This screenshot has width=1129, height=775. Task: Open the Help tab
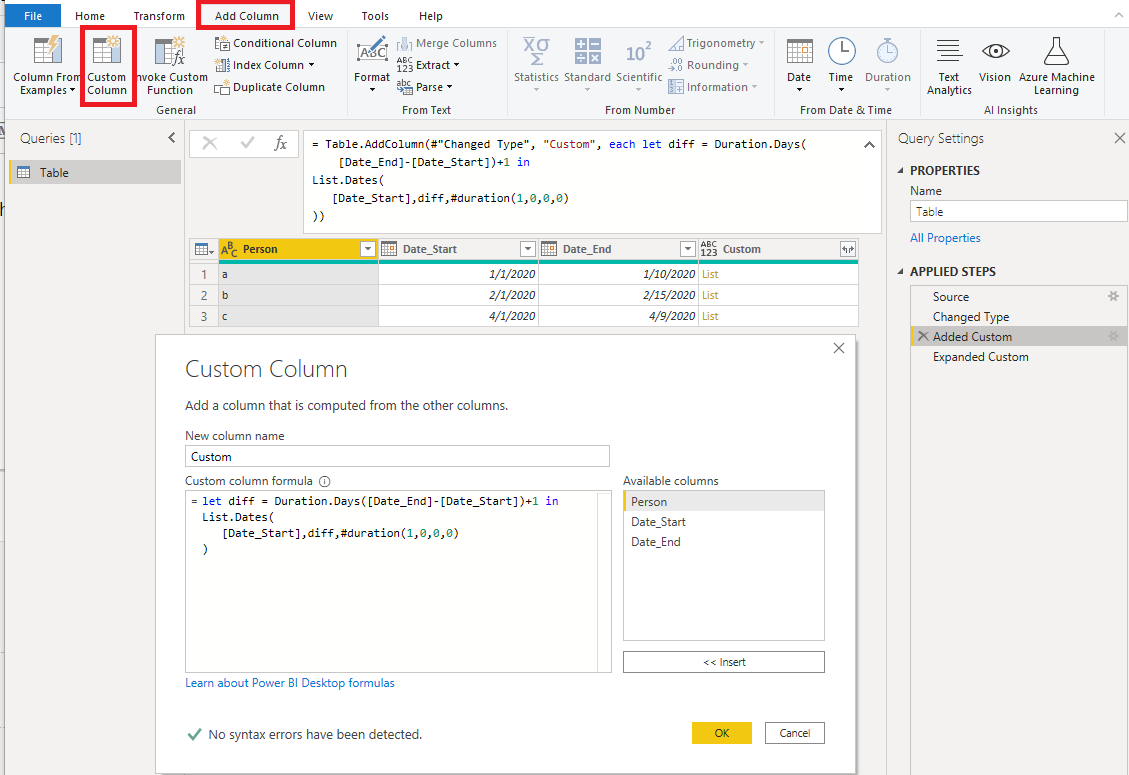(x=431, y=16)
